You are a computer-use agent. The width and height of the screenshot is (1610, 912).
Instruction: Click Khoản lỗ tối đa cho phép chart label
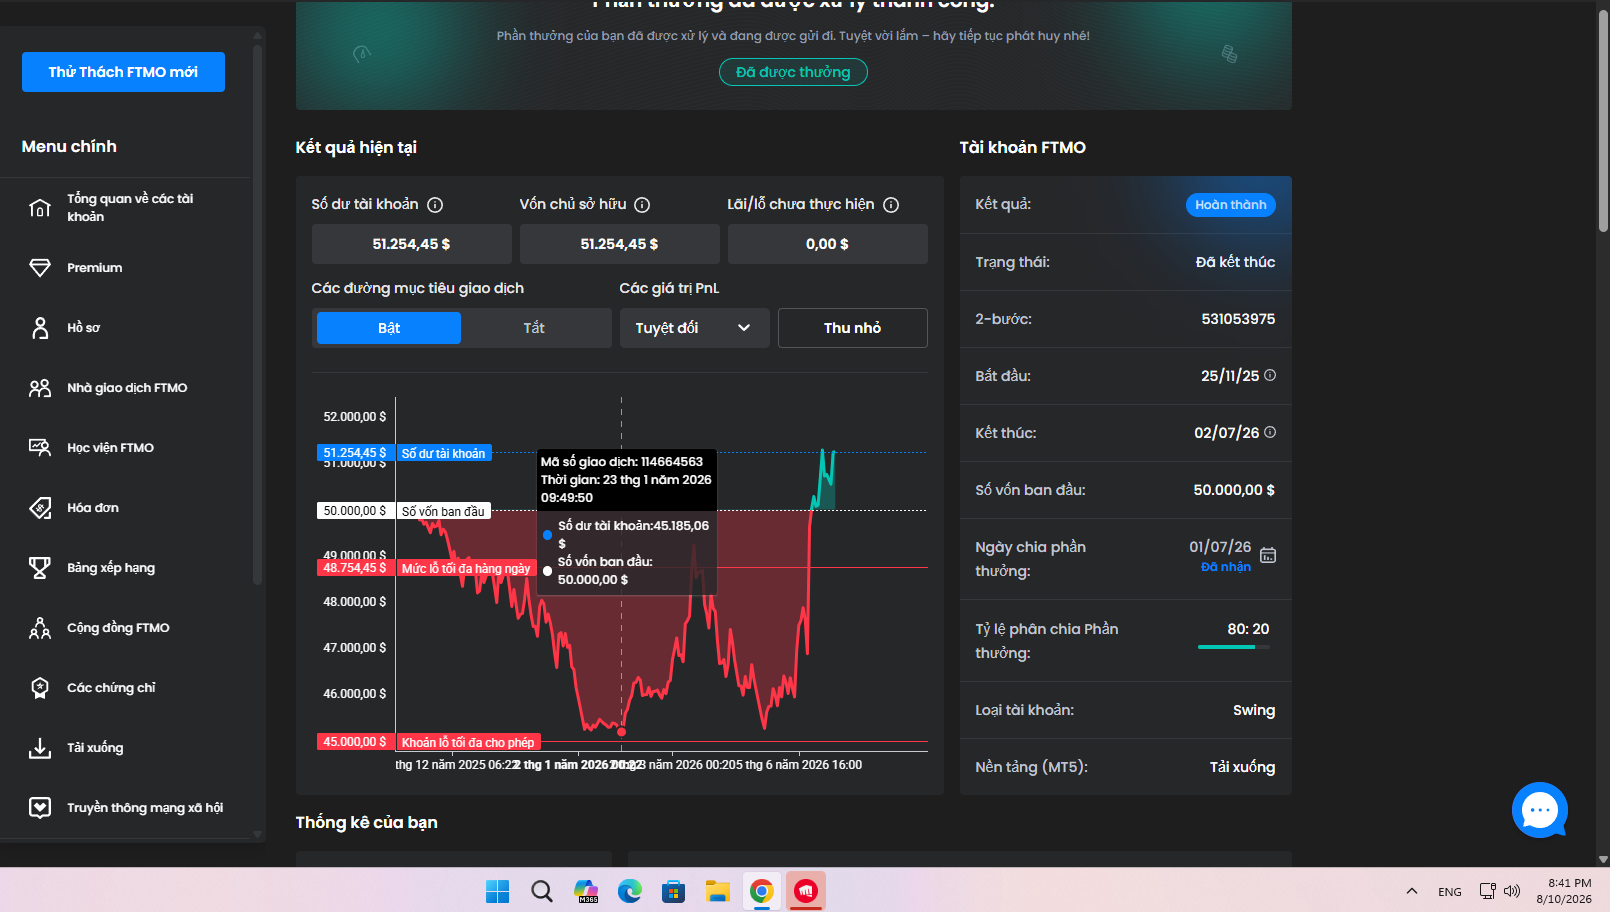point(468,742)
